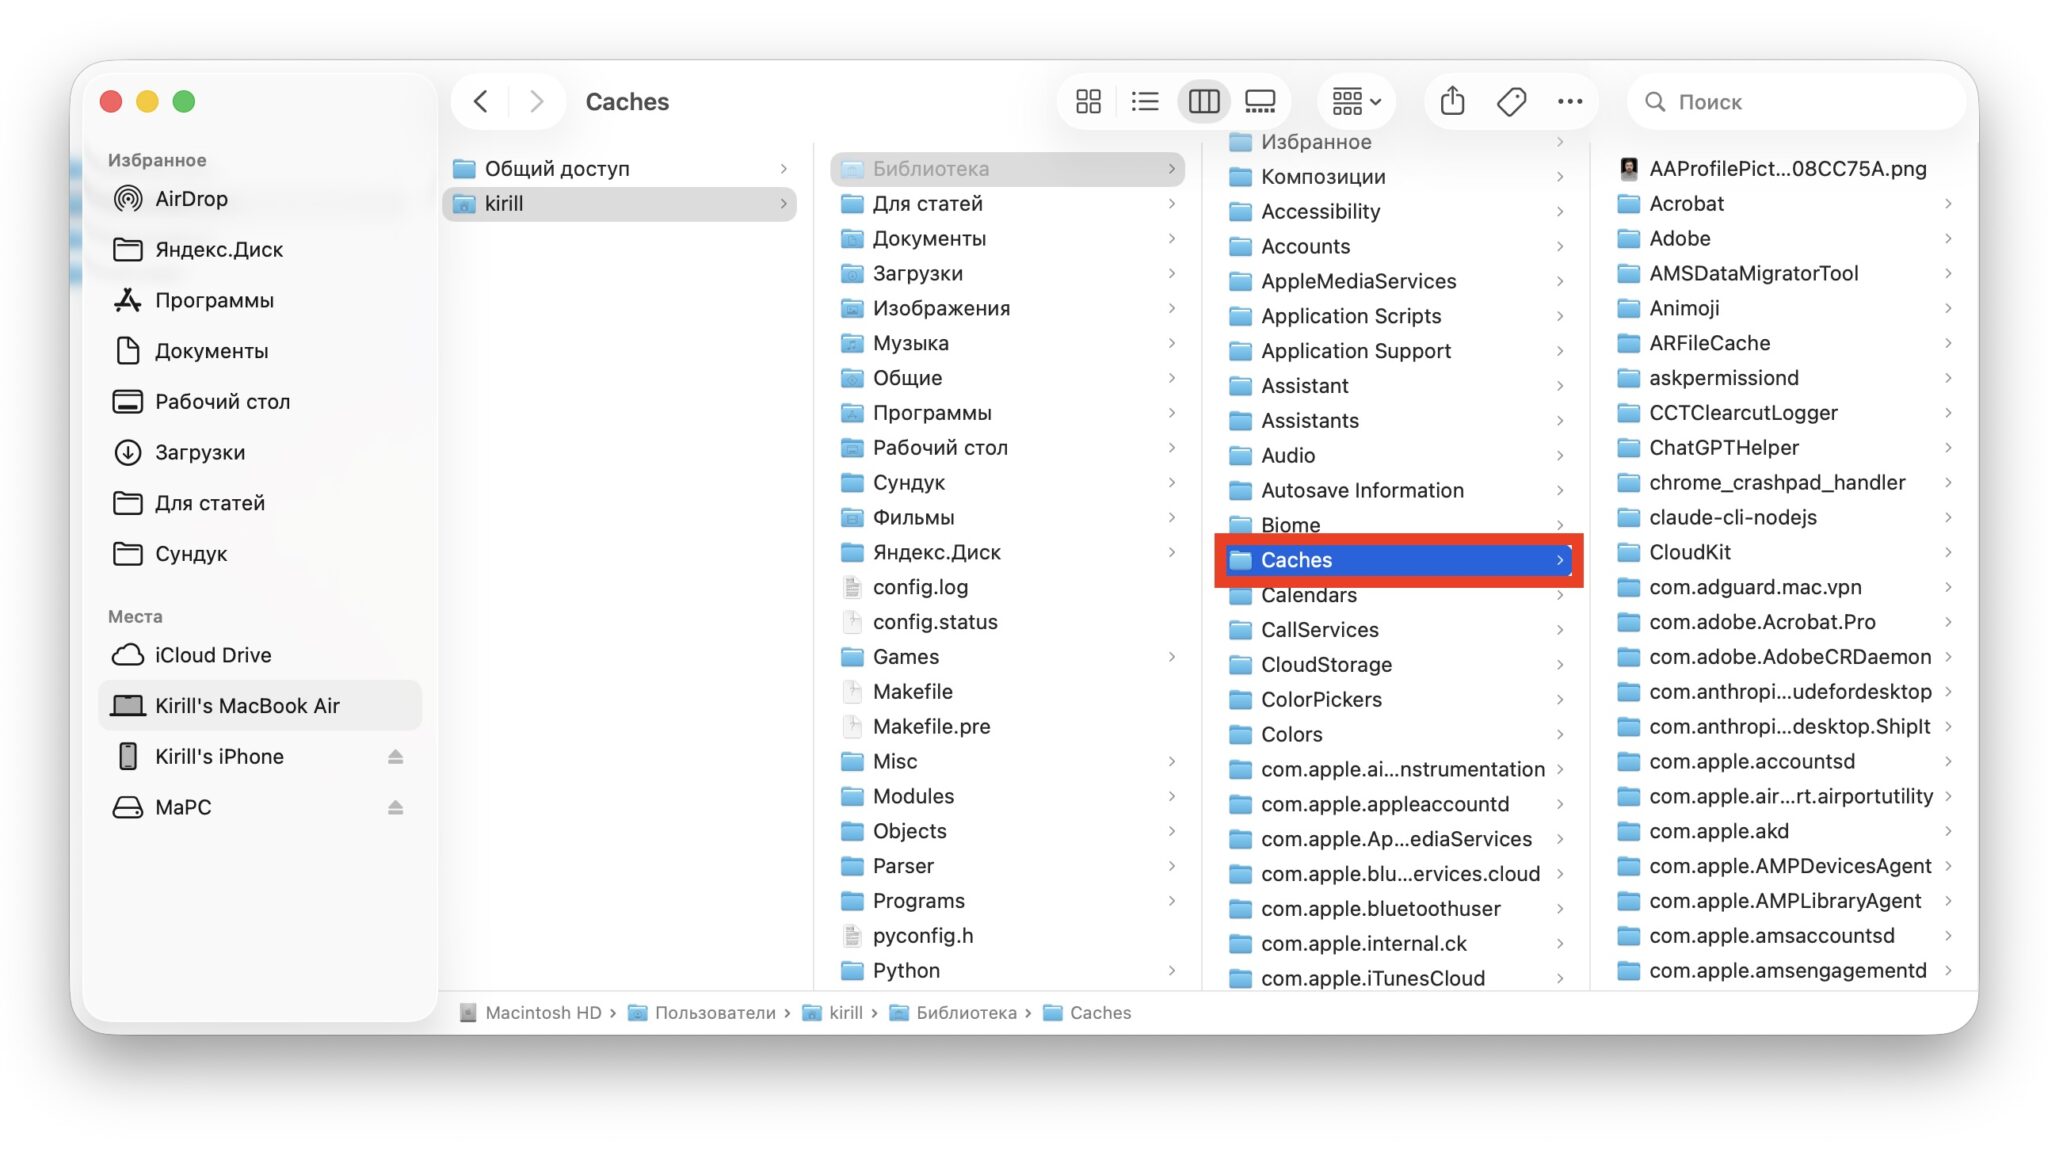Expand the Application Support folder chevron

pos(1559,351)
